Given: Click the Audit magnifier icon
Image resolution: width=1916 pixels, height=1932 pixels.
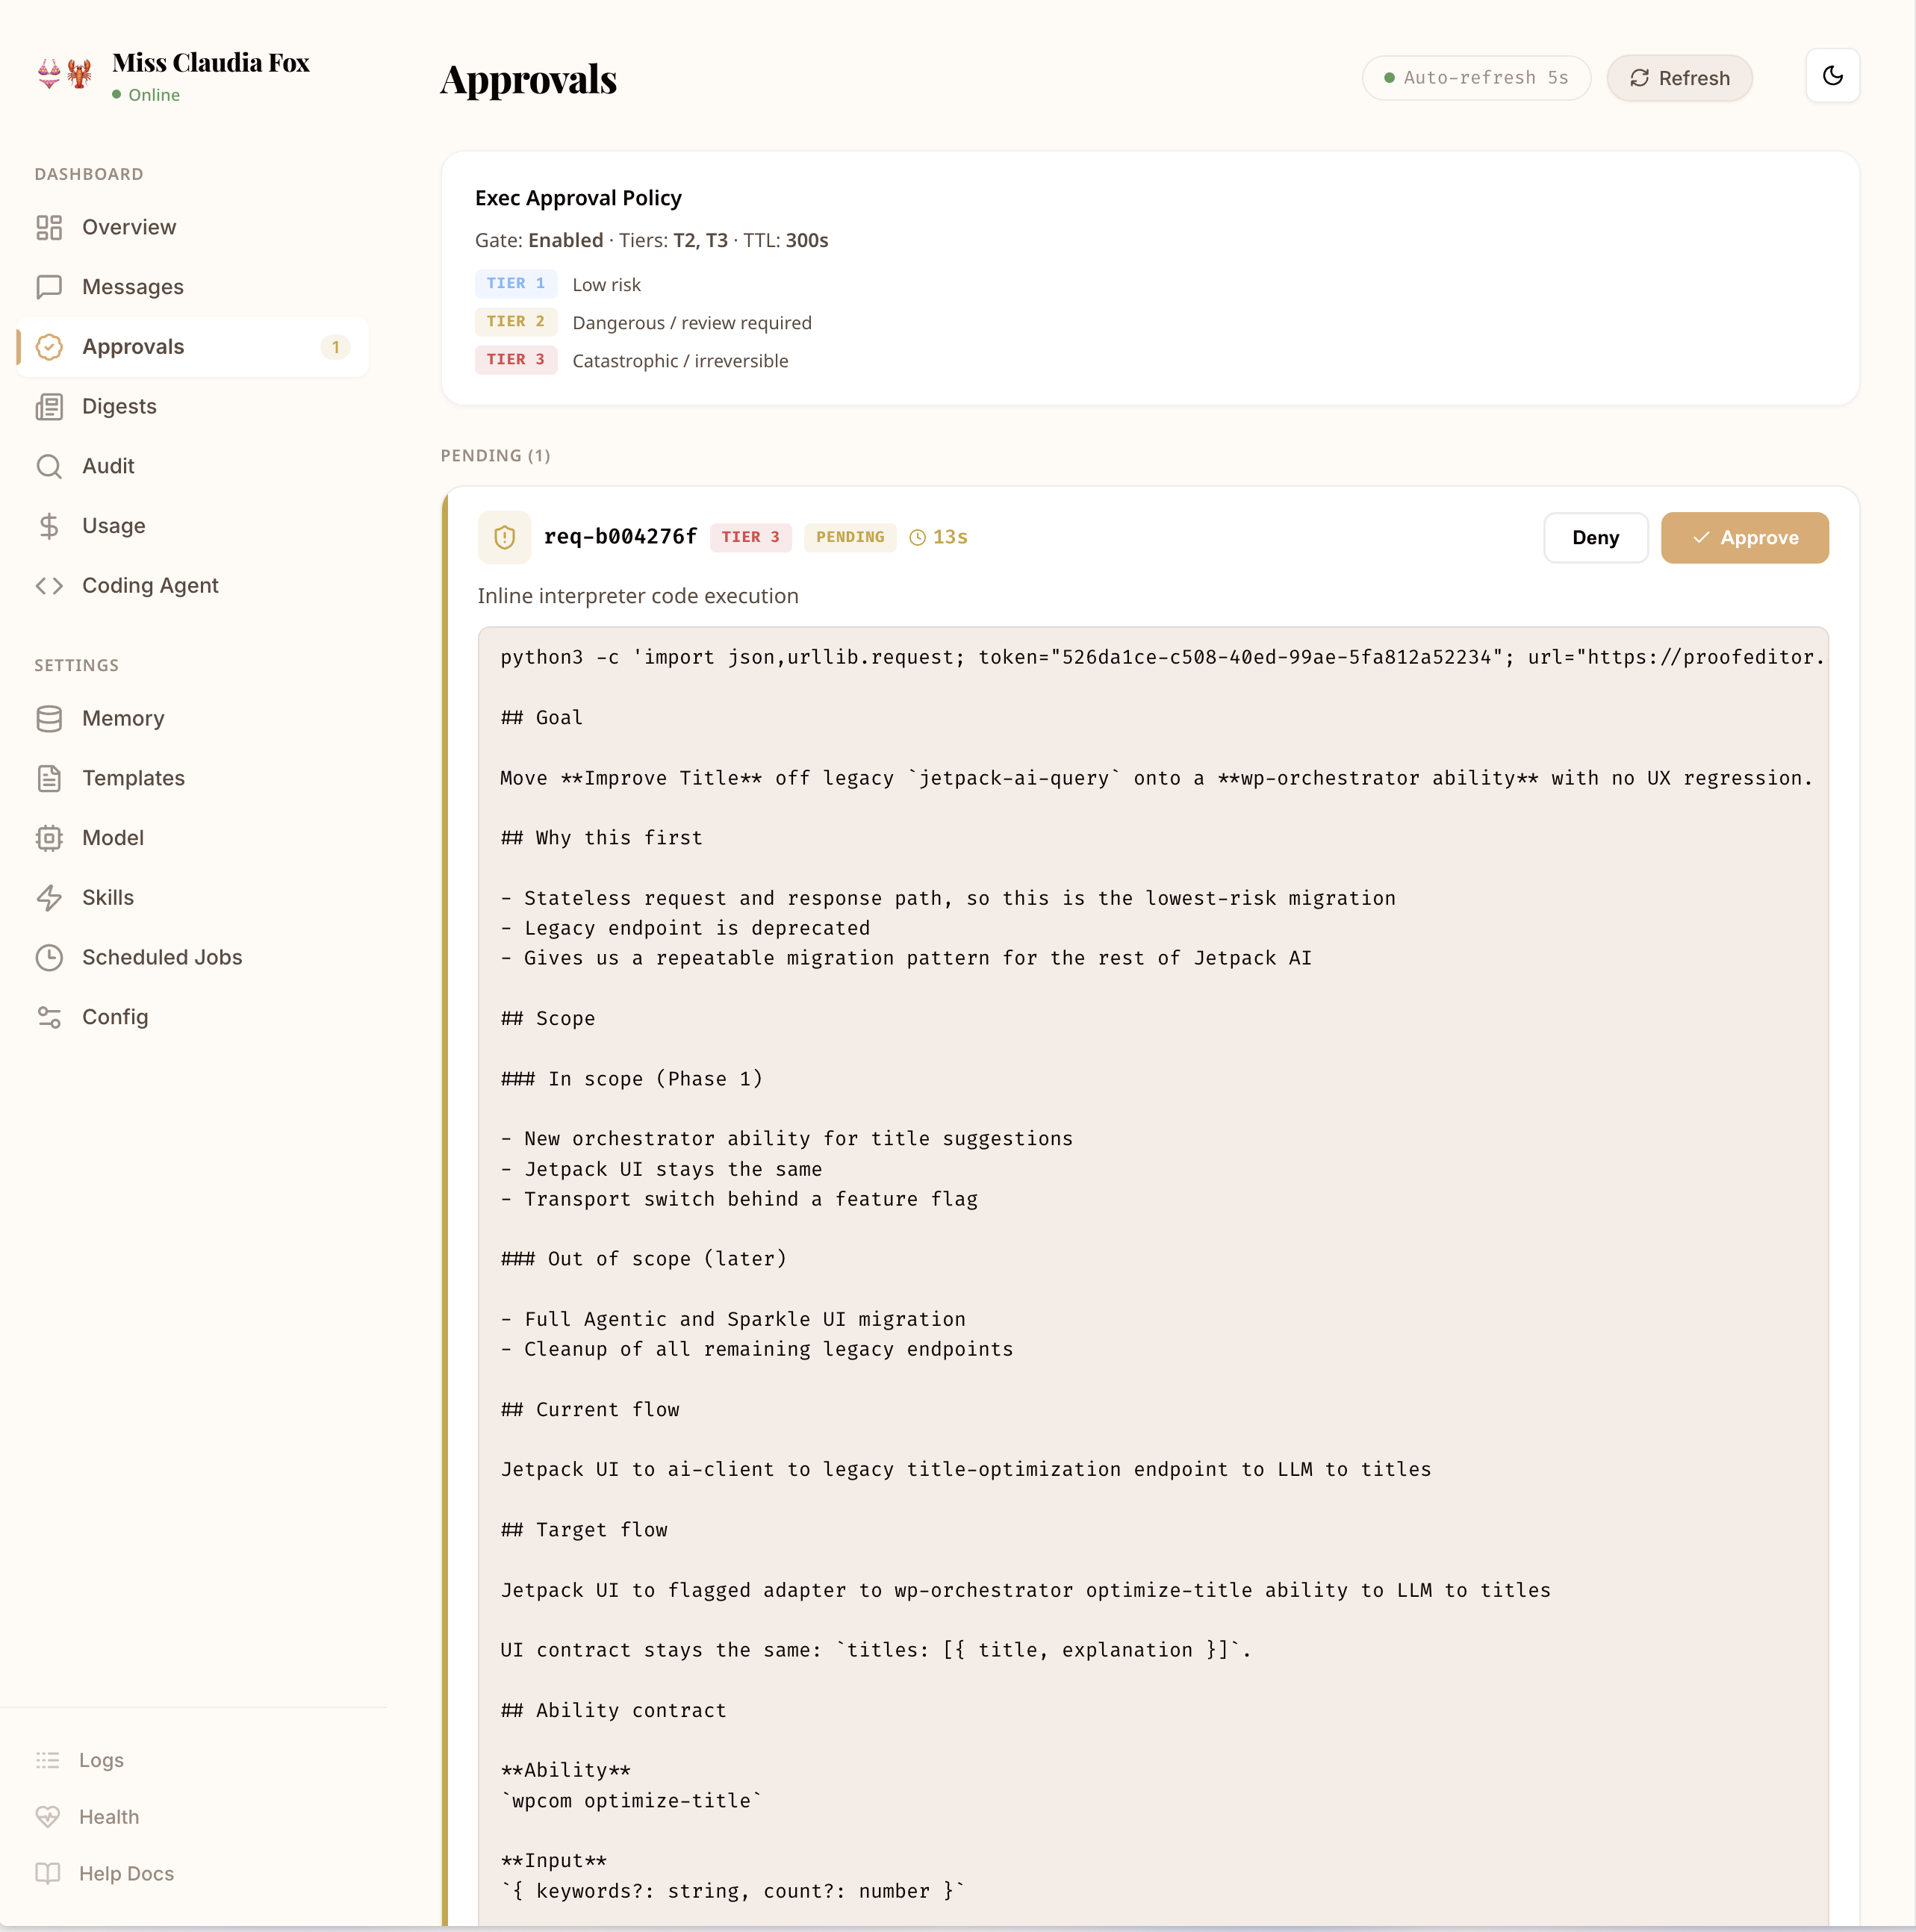Looking at the screenshot, I should (51, 466).
